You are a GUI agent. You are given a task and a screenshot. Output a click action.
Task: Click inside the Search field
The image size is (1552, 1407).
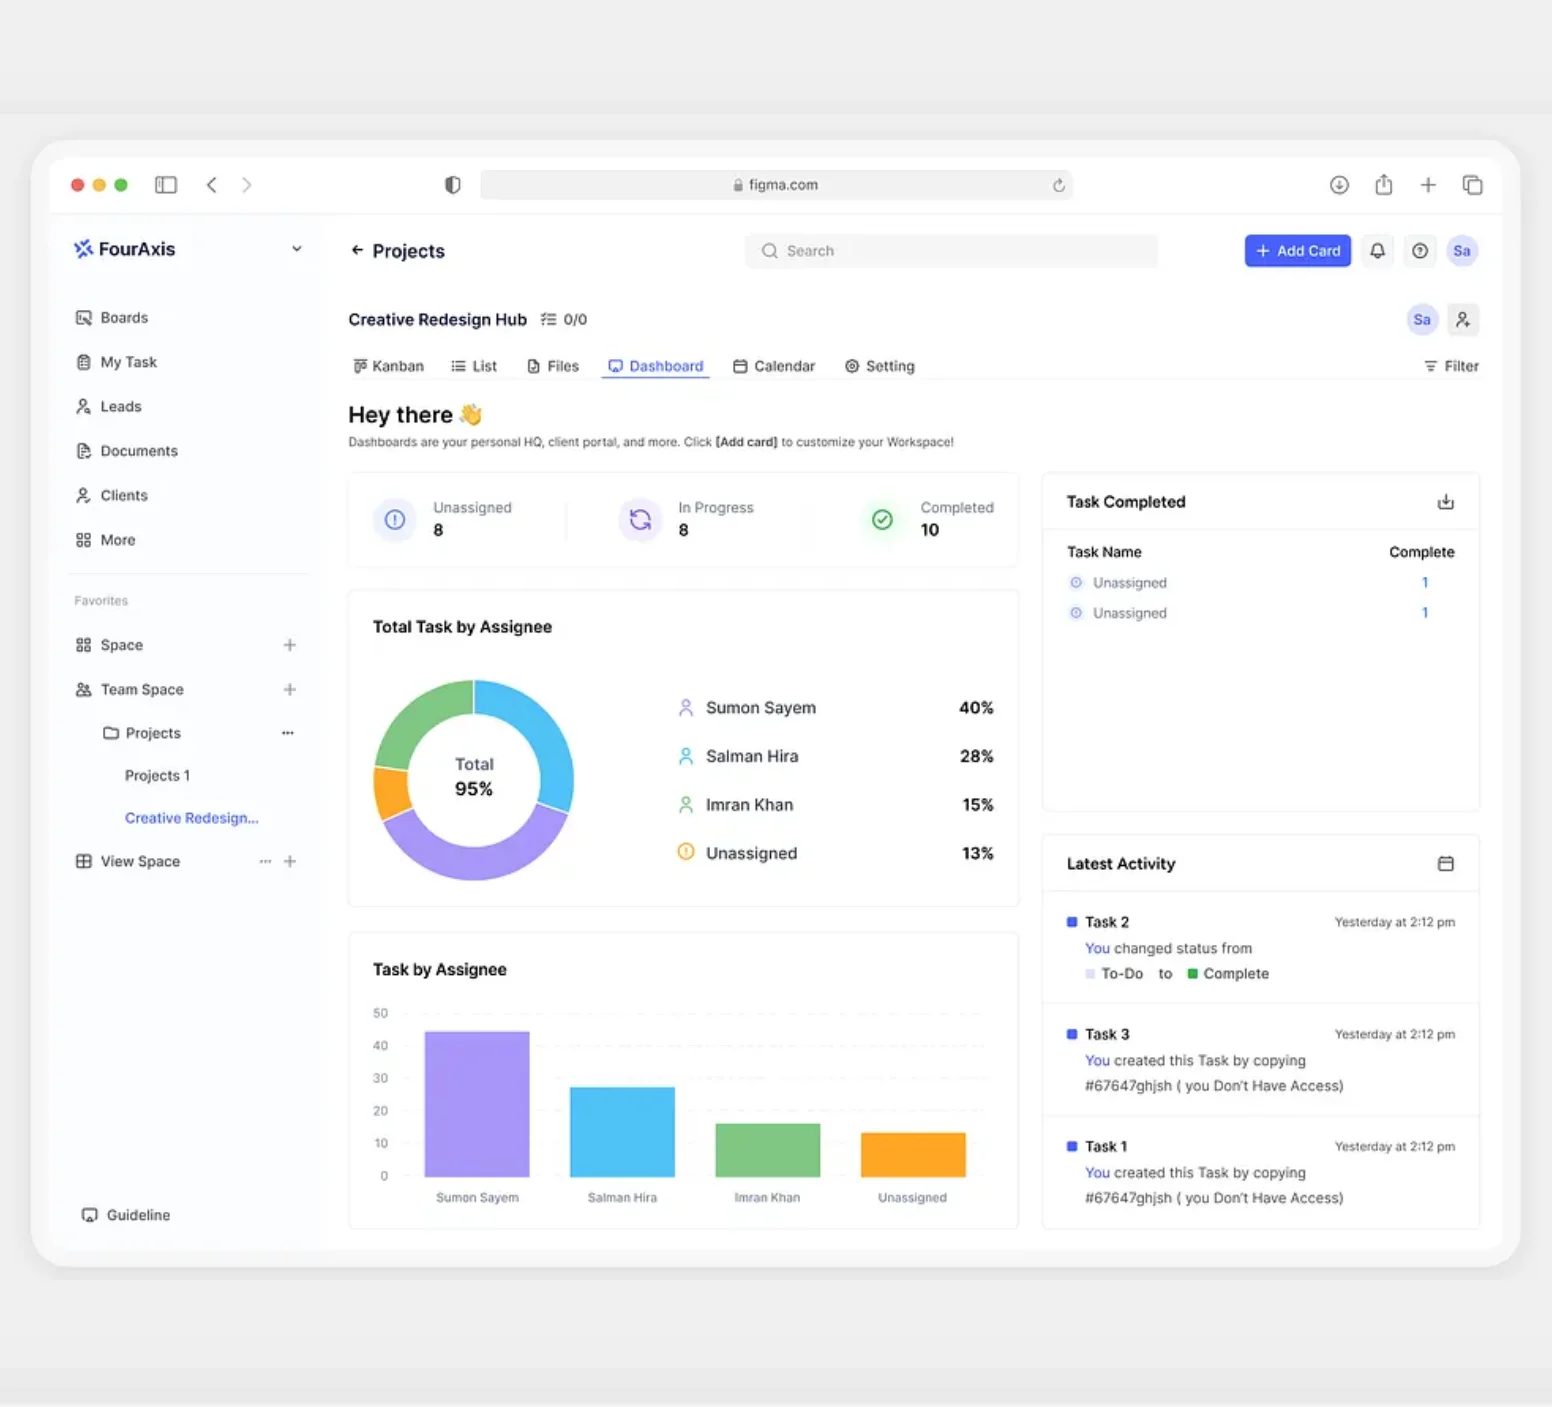coord(950,250)
